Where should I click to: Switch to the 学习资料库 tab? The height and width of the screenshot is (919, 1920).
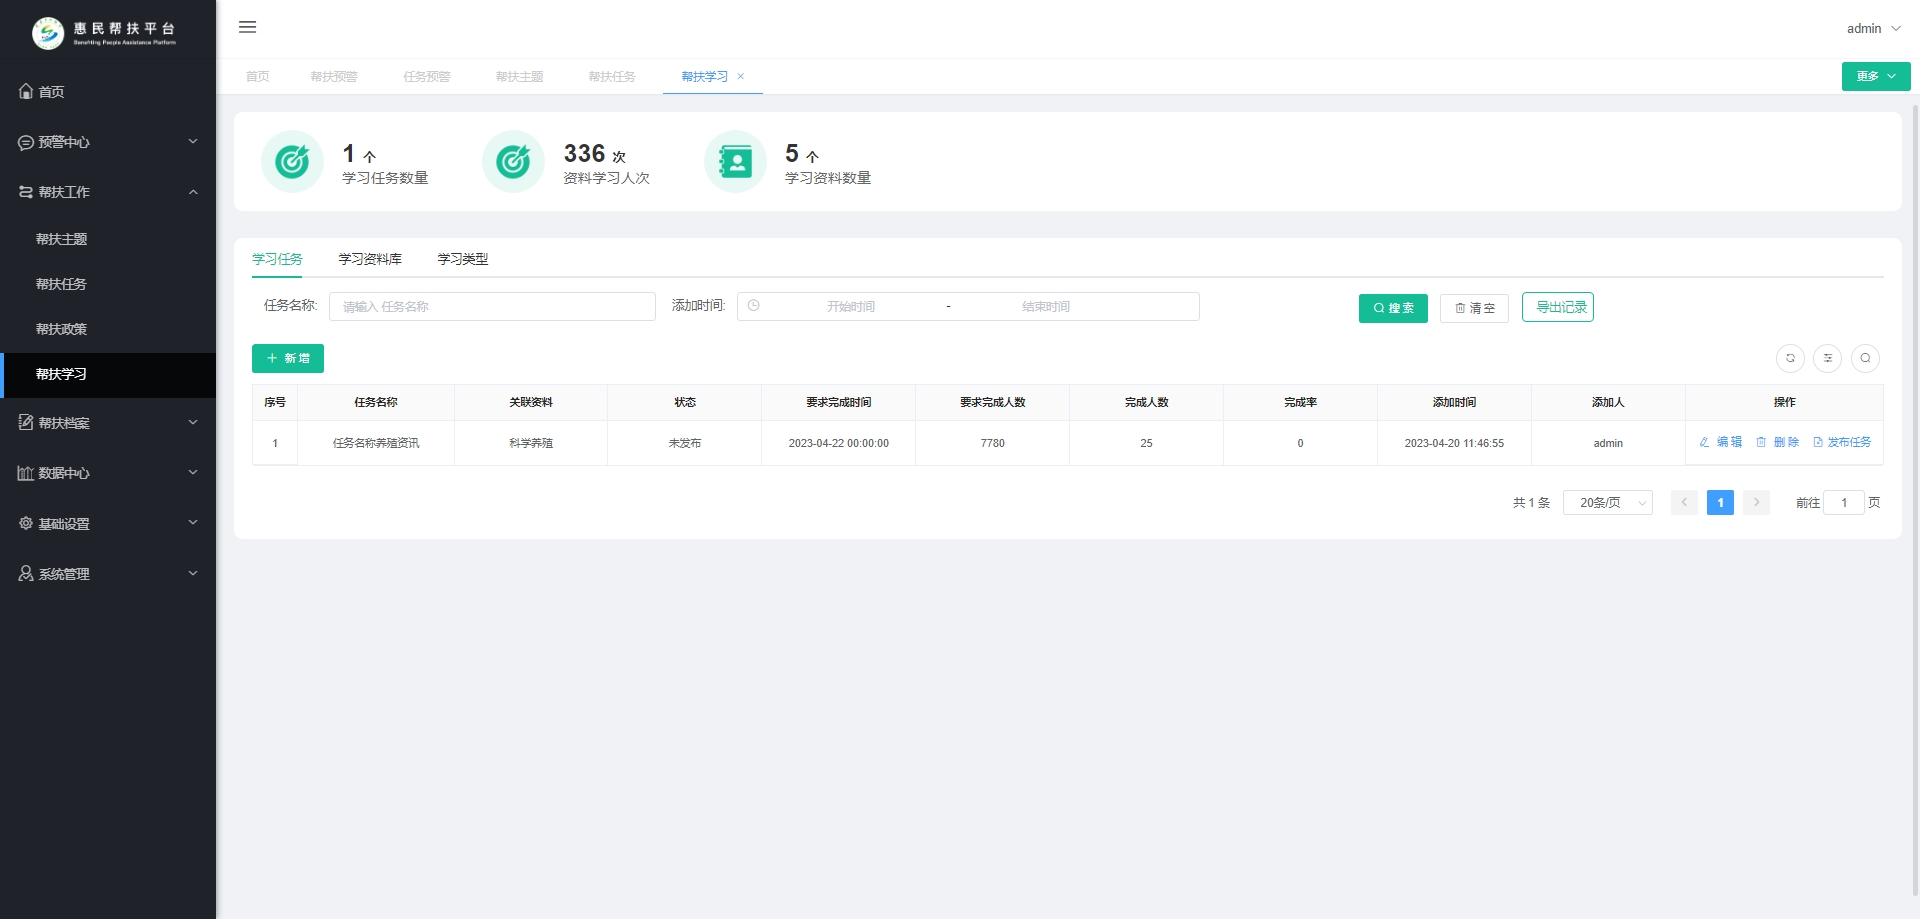370,259
